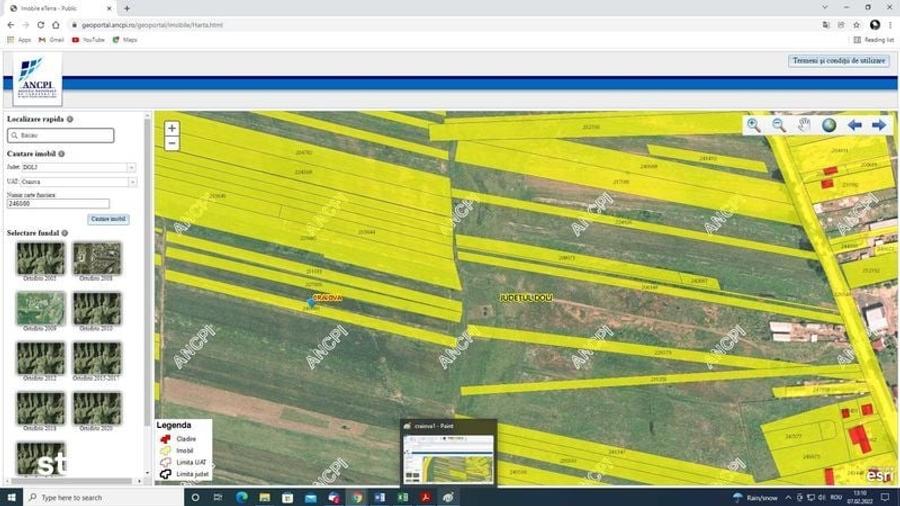Viewport: 900px width, 506px height.
Task: Click the Numar carte funciara input field
Action: (x=58, y=204)
